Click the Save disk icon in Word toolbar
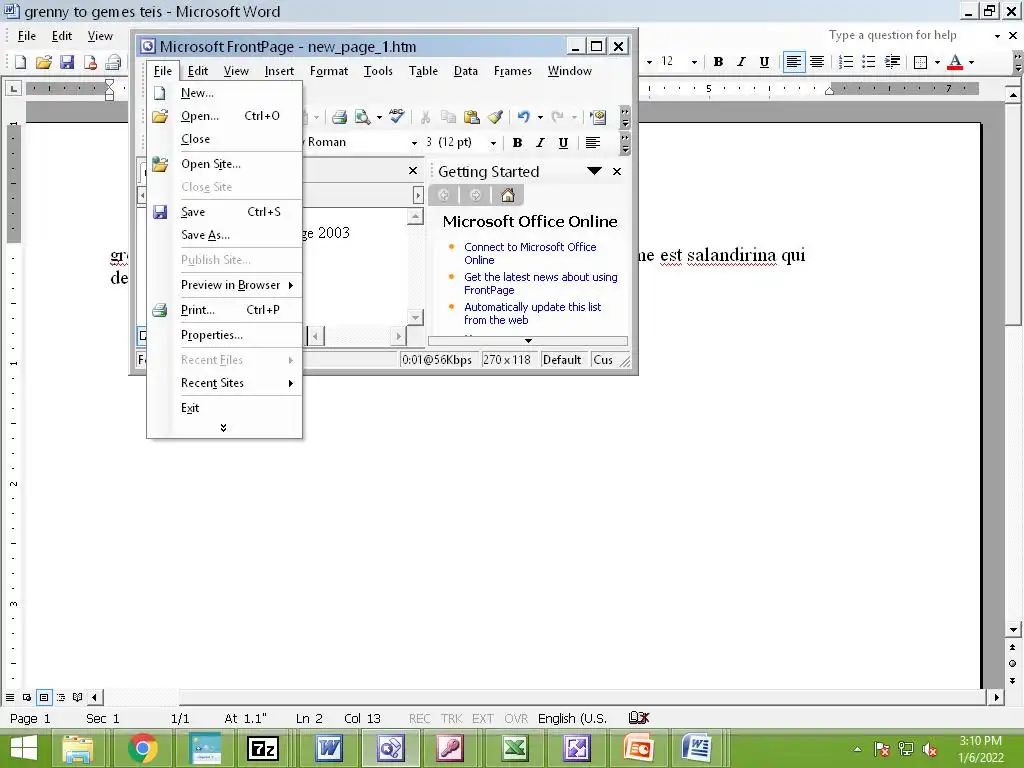 [x=67, y=62]
